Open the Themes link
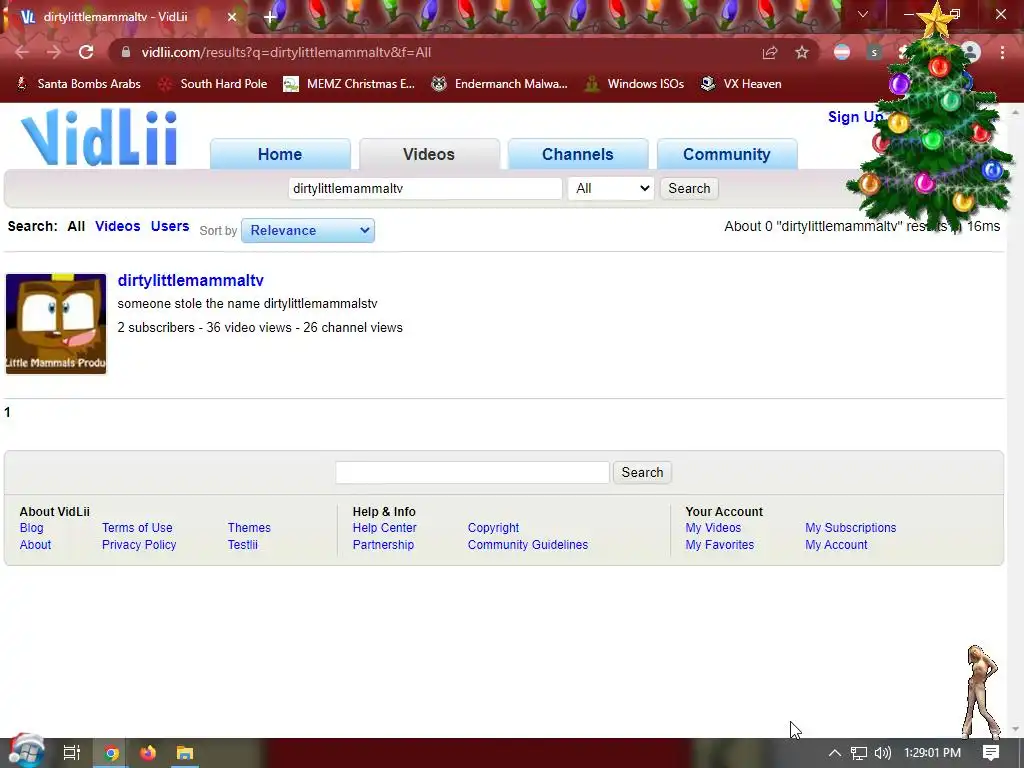This screenshot has width=1024, height=768. coord(249,528)
